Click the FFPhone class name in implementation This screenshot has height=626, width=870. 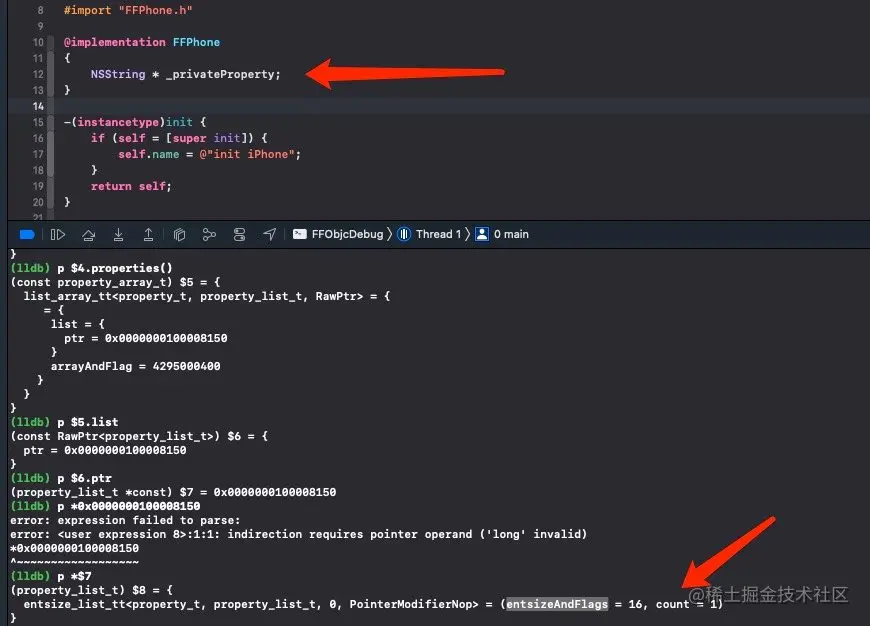(196, 42)
